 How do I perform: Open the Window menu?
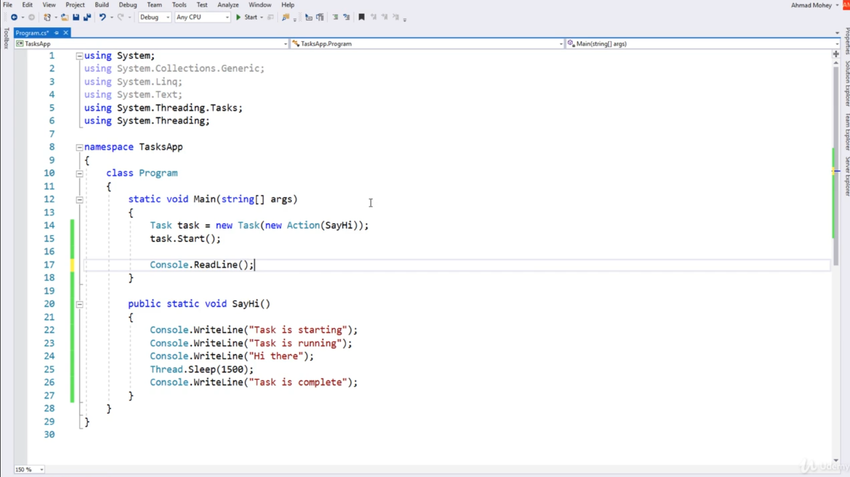pyautogui.click(x=260, y=5)
